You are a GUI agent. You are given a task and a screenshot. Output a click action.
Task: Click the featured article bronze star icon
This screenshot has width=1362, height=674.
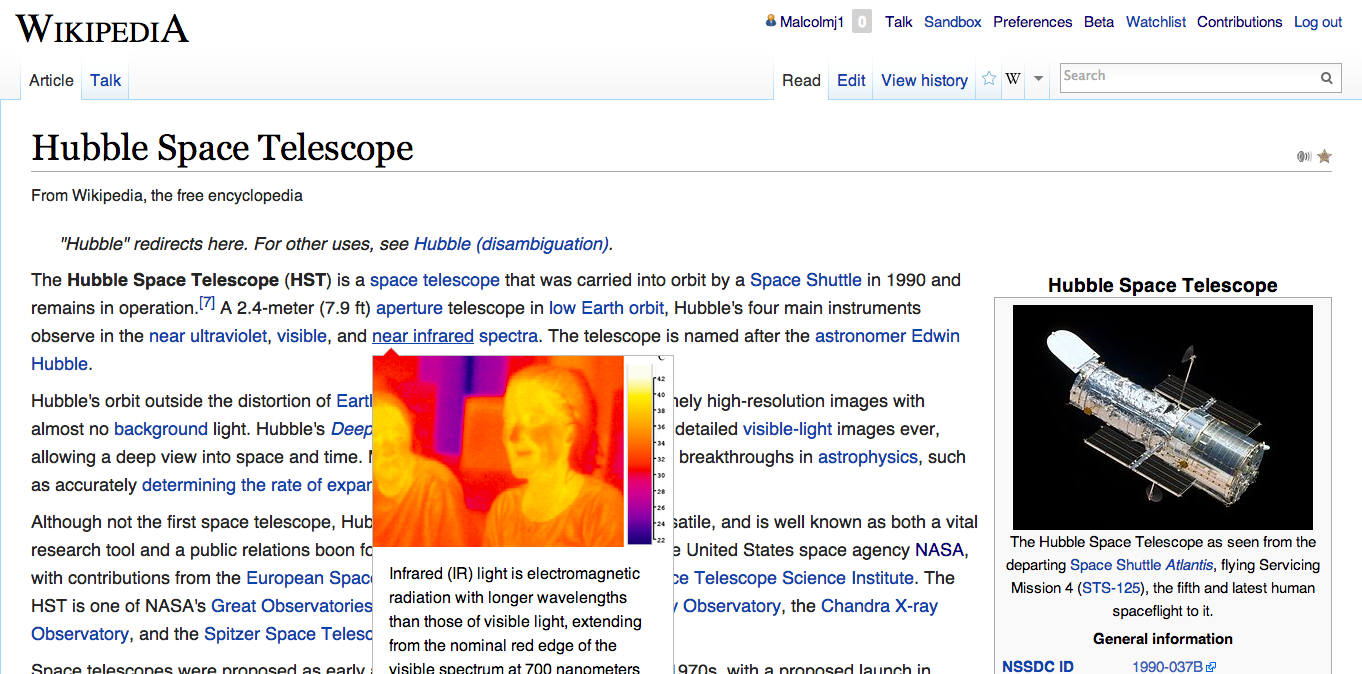click(1324, 156)
